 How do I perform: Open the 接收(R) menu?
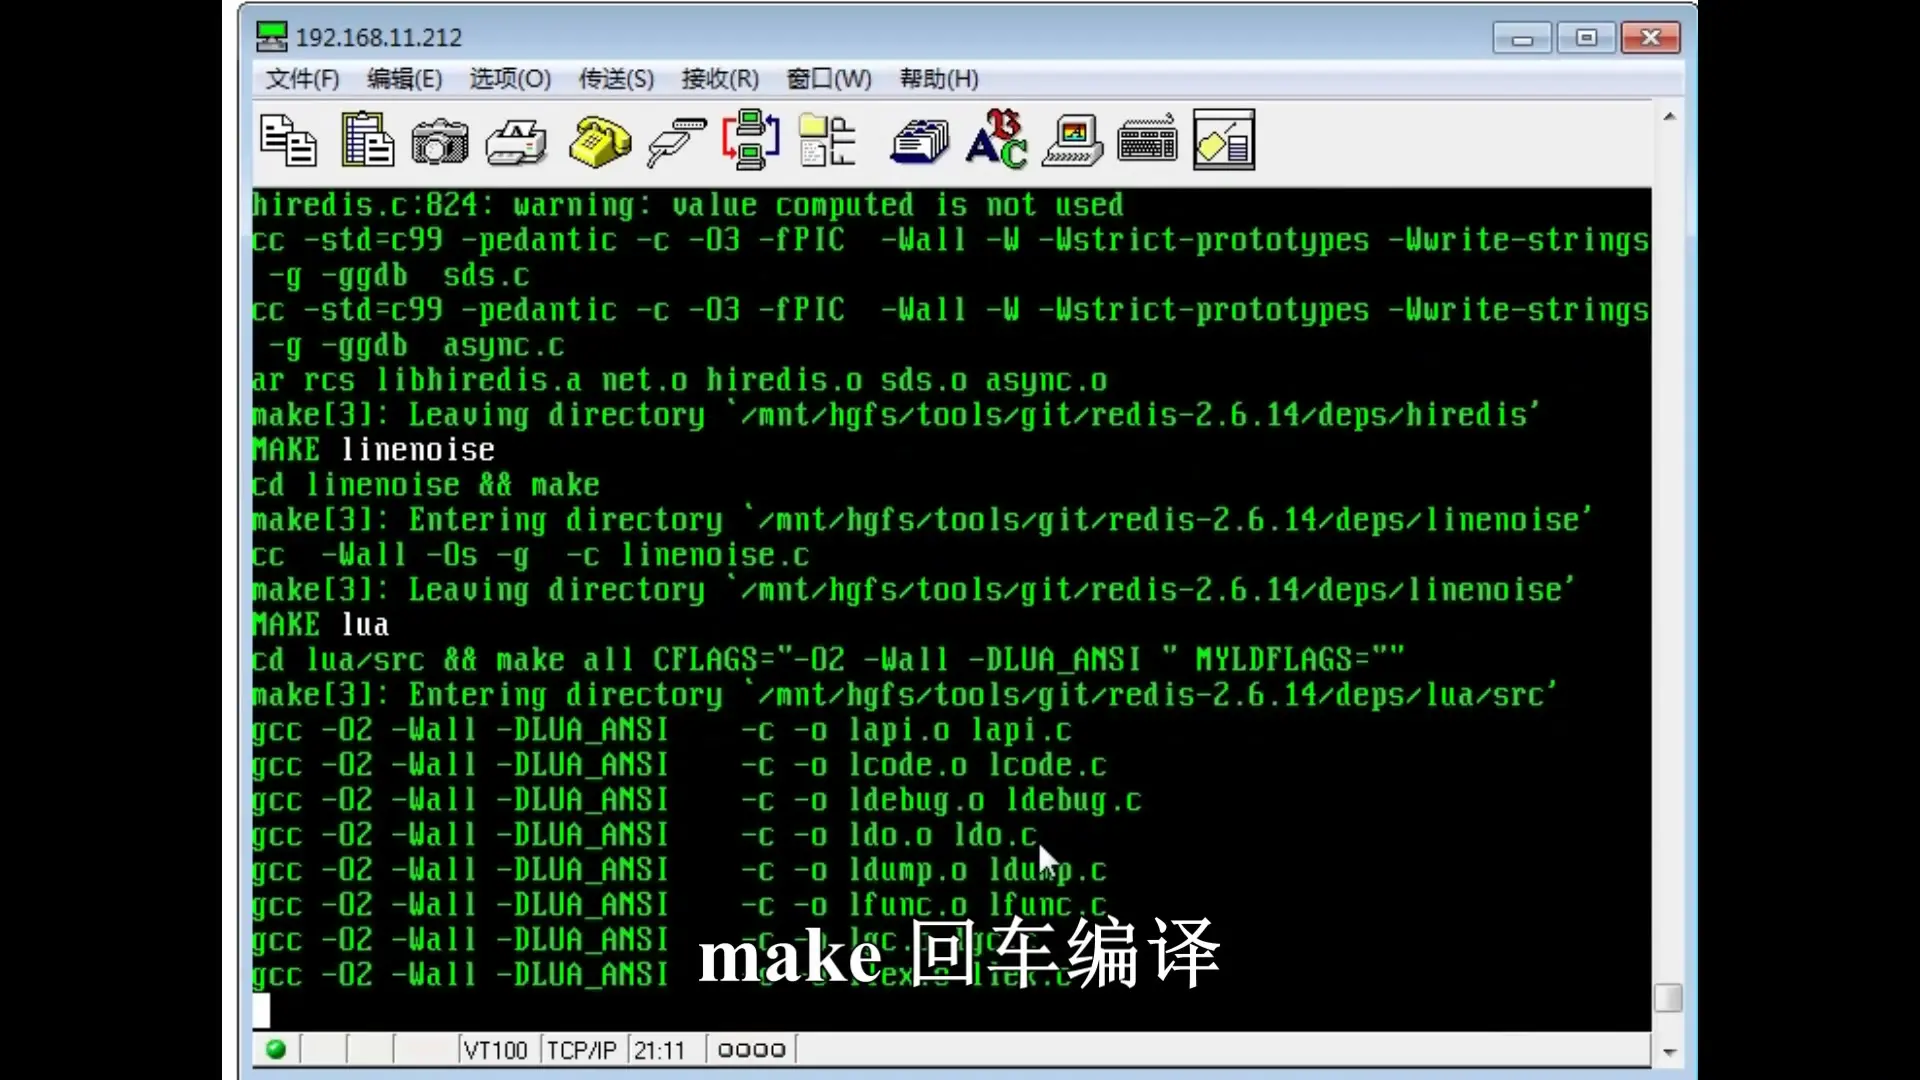pos(720,79)
